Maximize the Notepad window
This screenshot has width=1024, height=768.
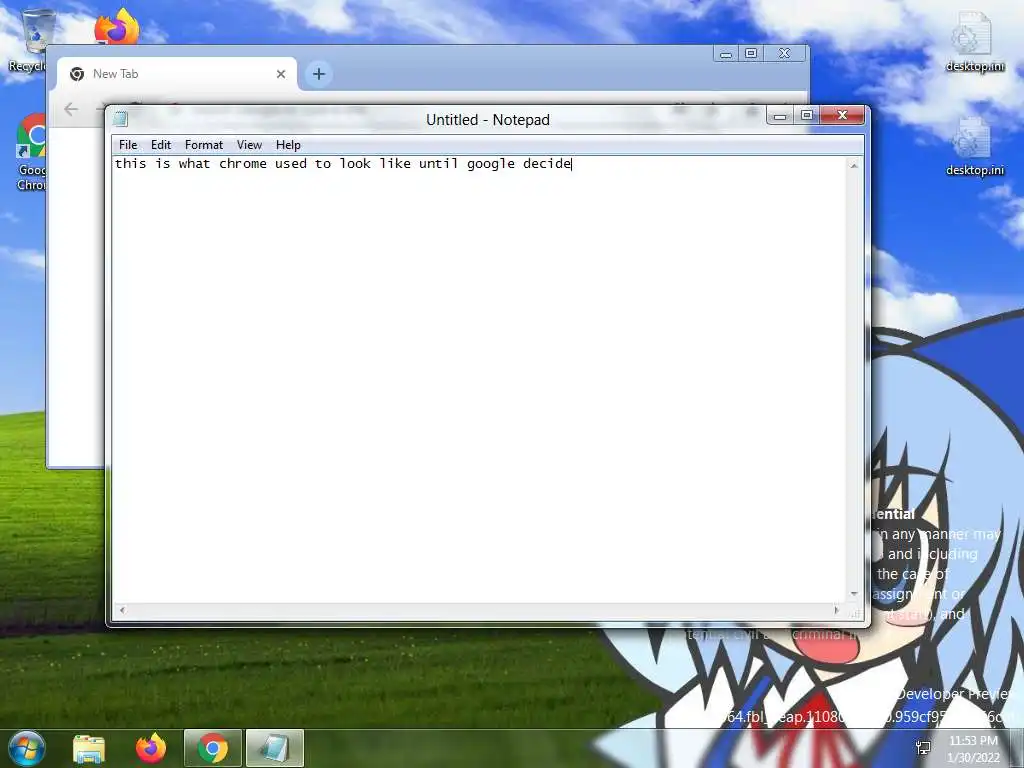click(807, 116)
